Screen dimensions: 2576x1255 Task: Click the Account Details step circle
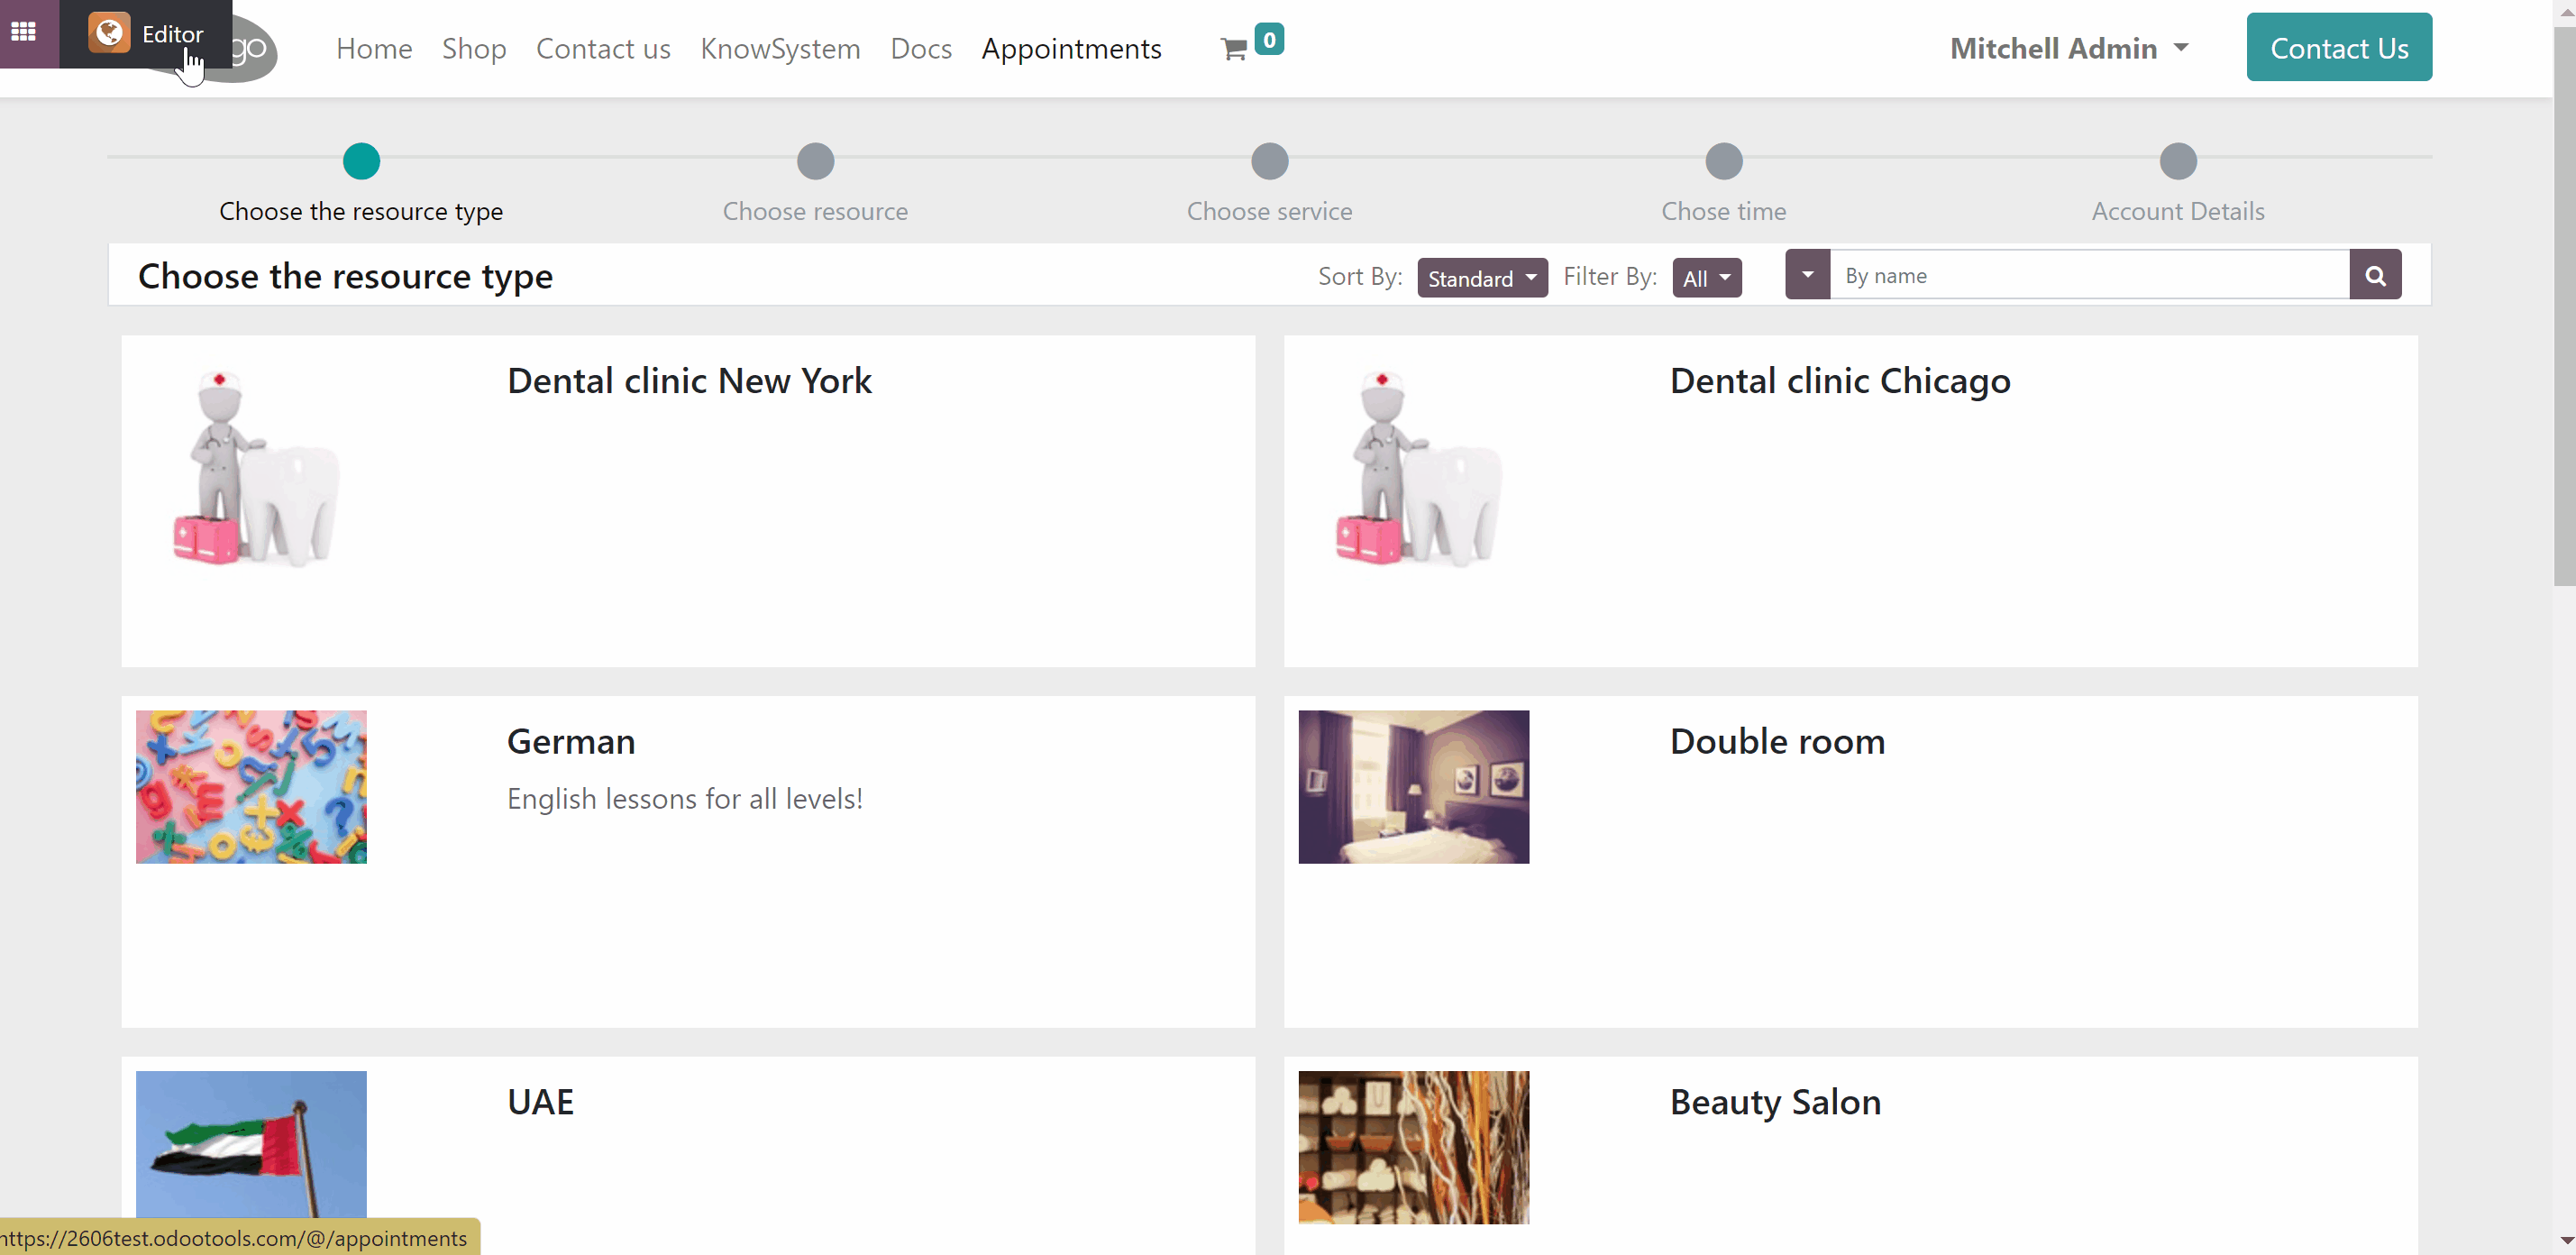[x=2178, y=161]
